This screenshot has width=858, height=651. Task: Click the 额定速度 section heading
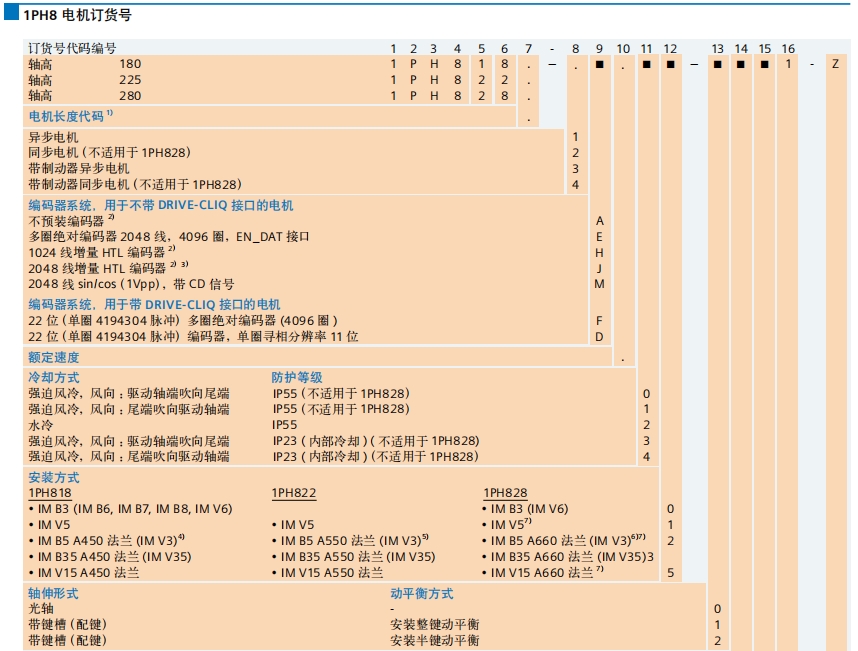tap(54, 357)
